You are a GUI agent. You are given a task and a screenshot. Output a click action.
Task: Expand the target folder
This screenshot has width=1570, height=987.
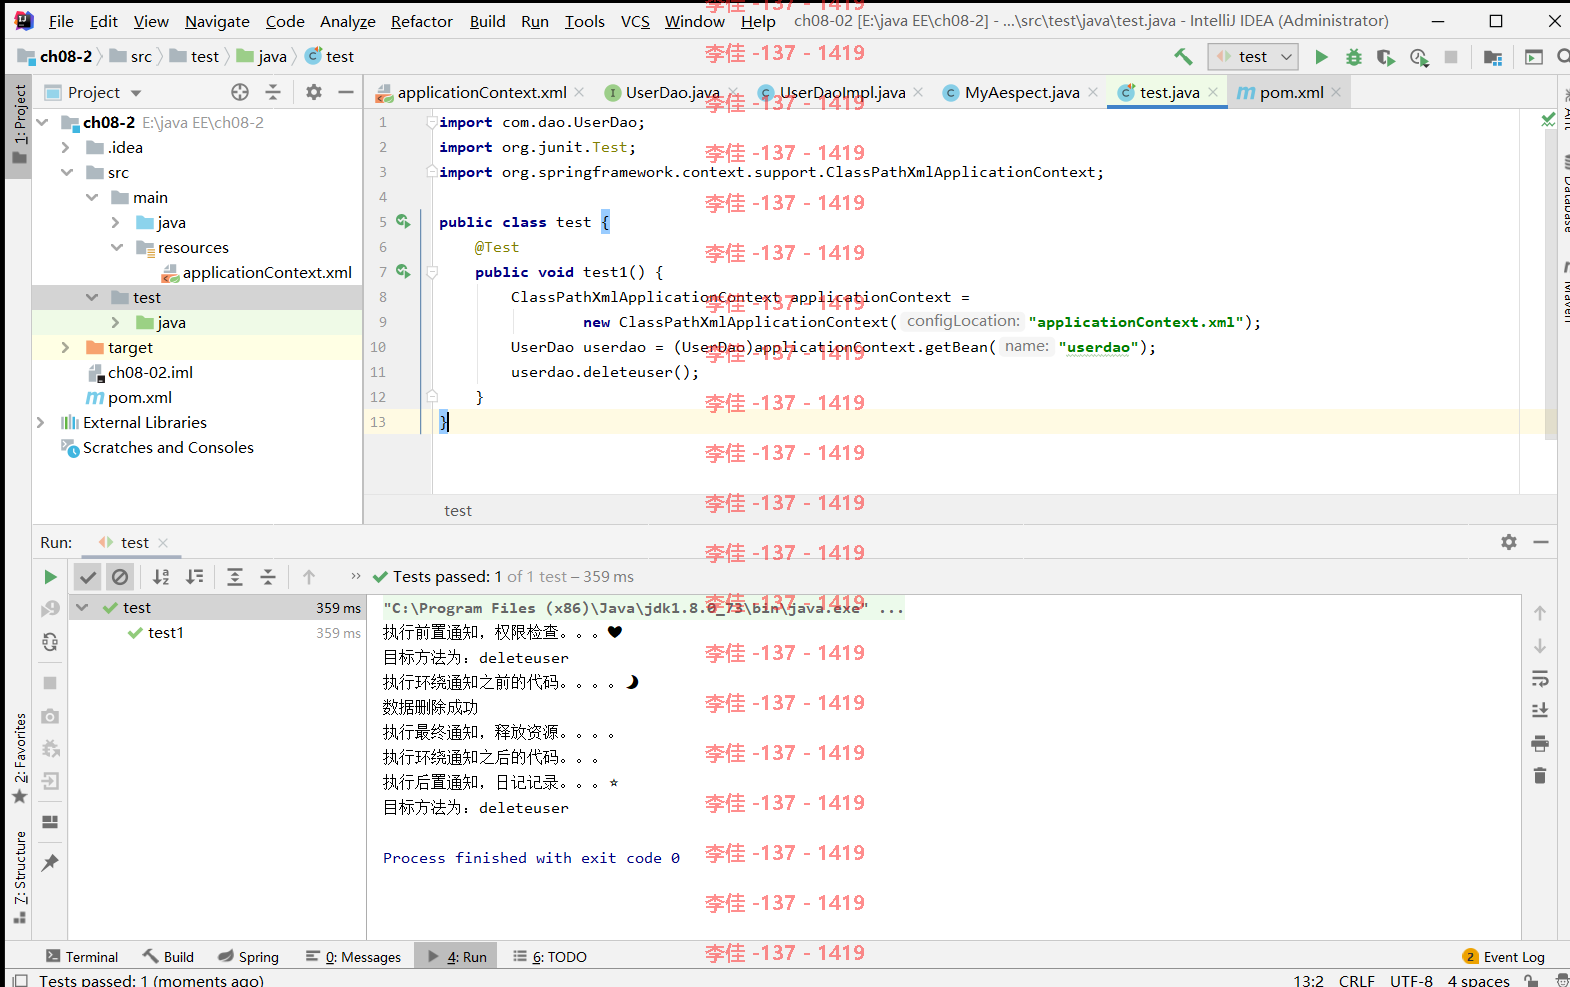pyautogui.click(x=66, y=347)
